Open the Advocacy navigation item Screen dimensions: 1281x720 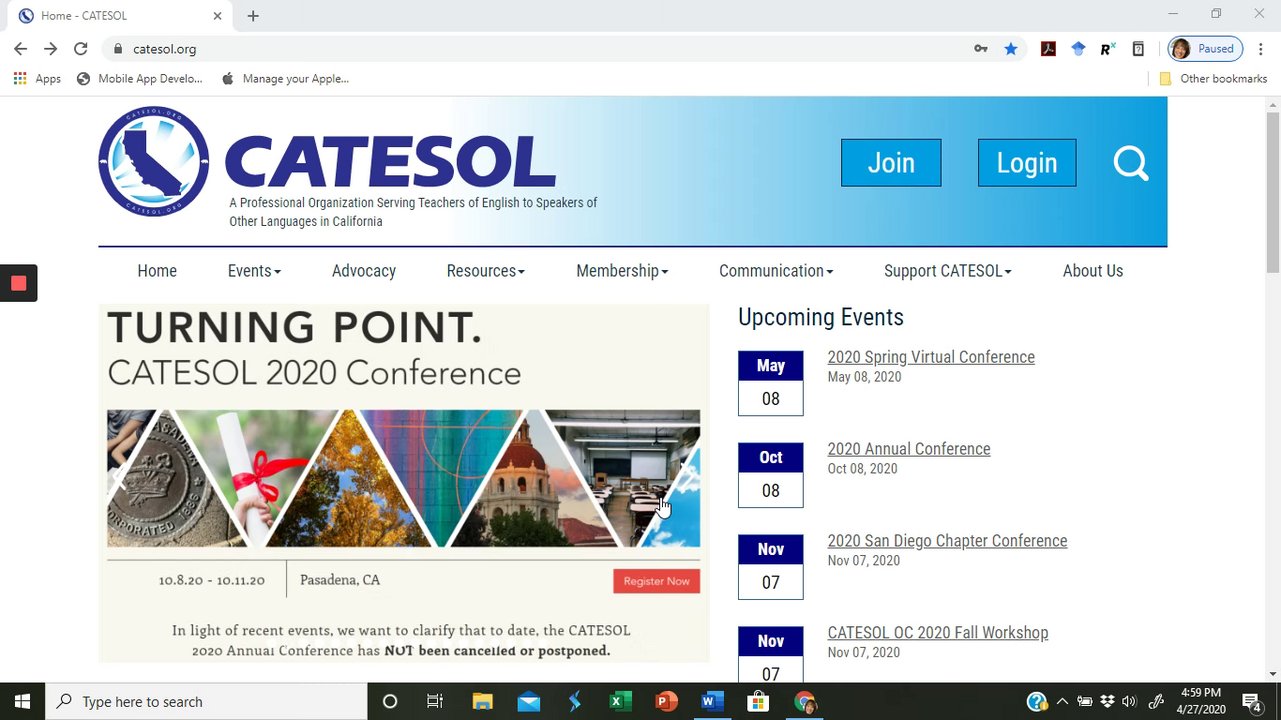click(364, 271)
